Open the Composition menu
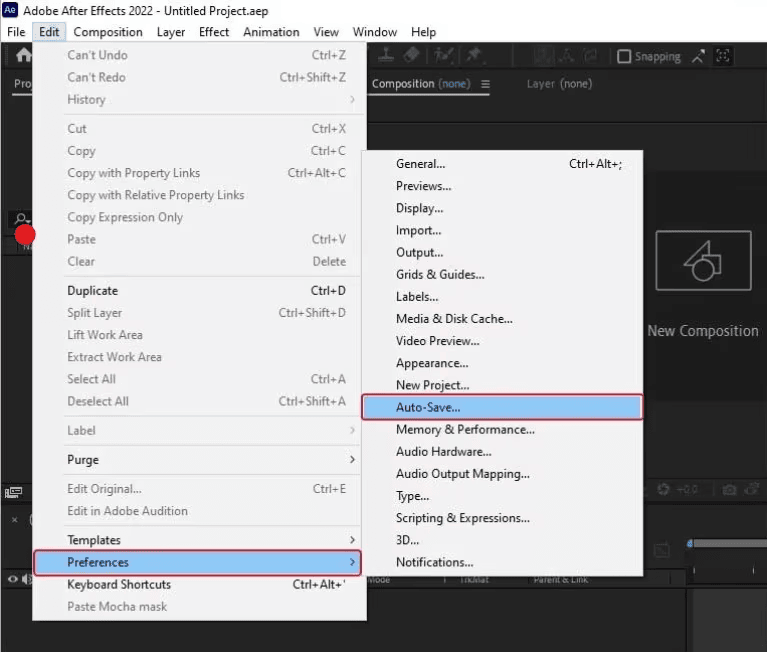The width and height of the screenshot is (767, 652). 108,32
